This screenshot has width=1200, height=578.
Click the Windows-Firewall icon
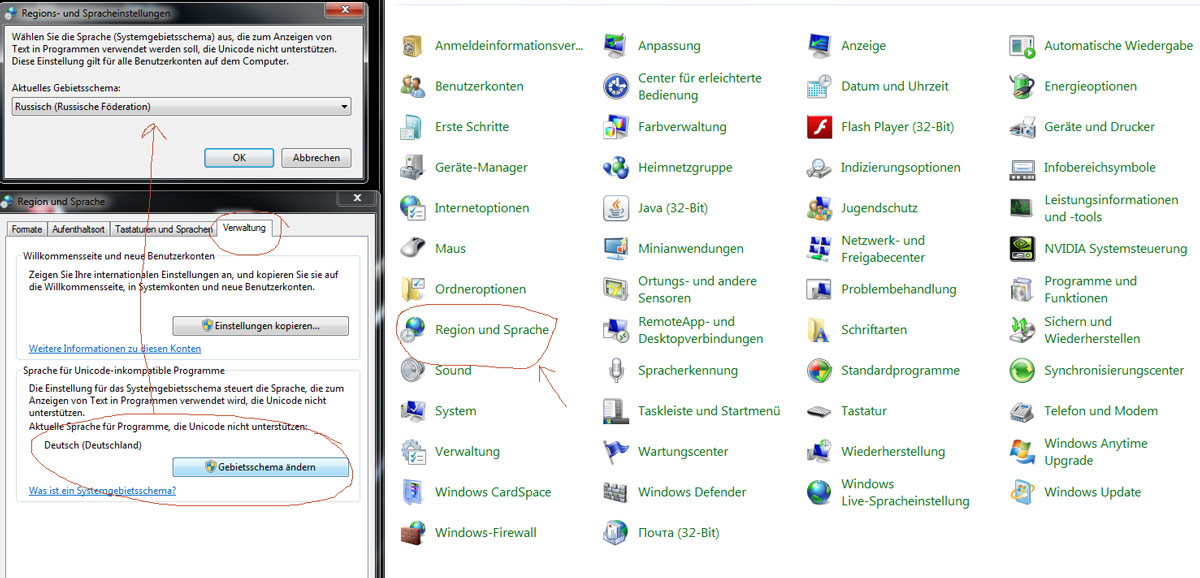coord(413,533)
